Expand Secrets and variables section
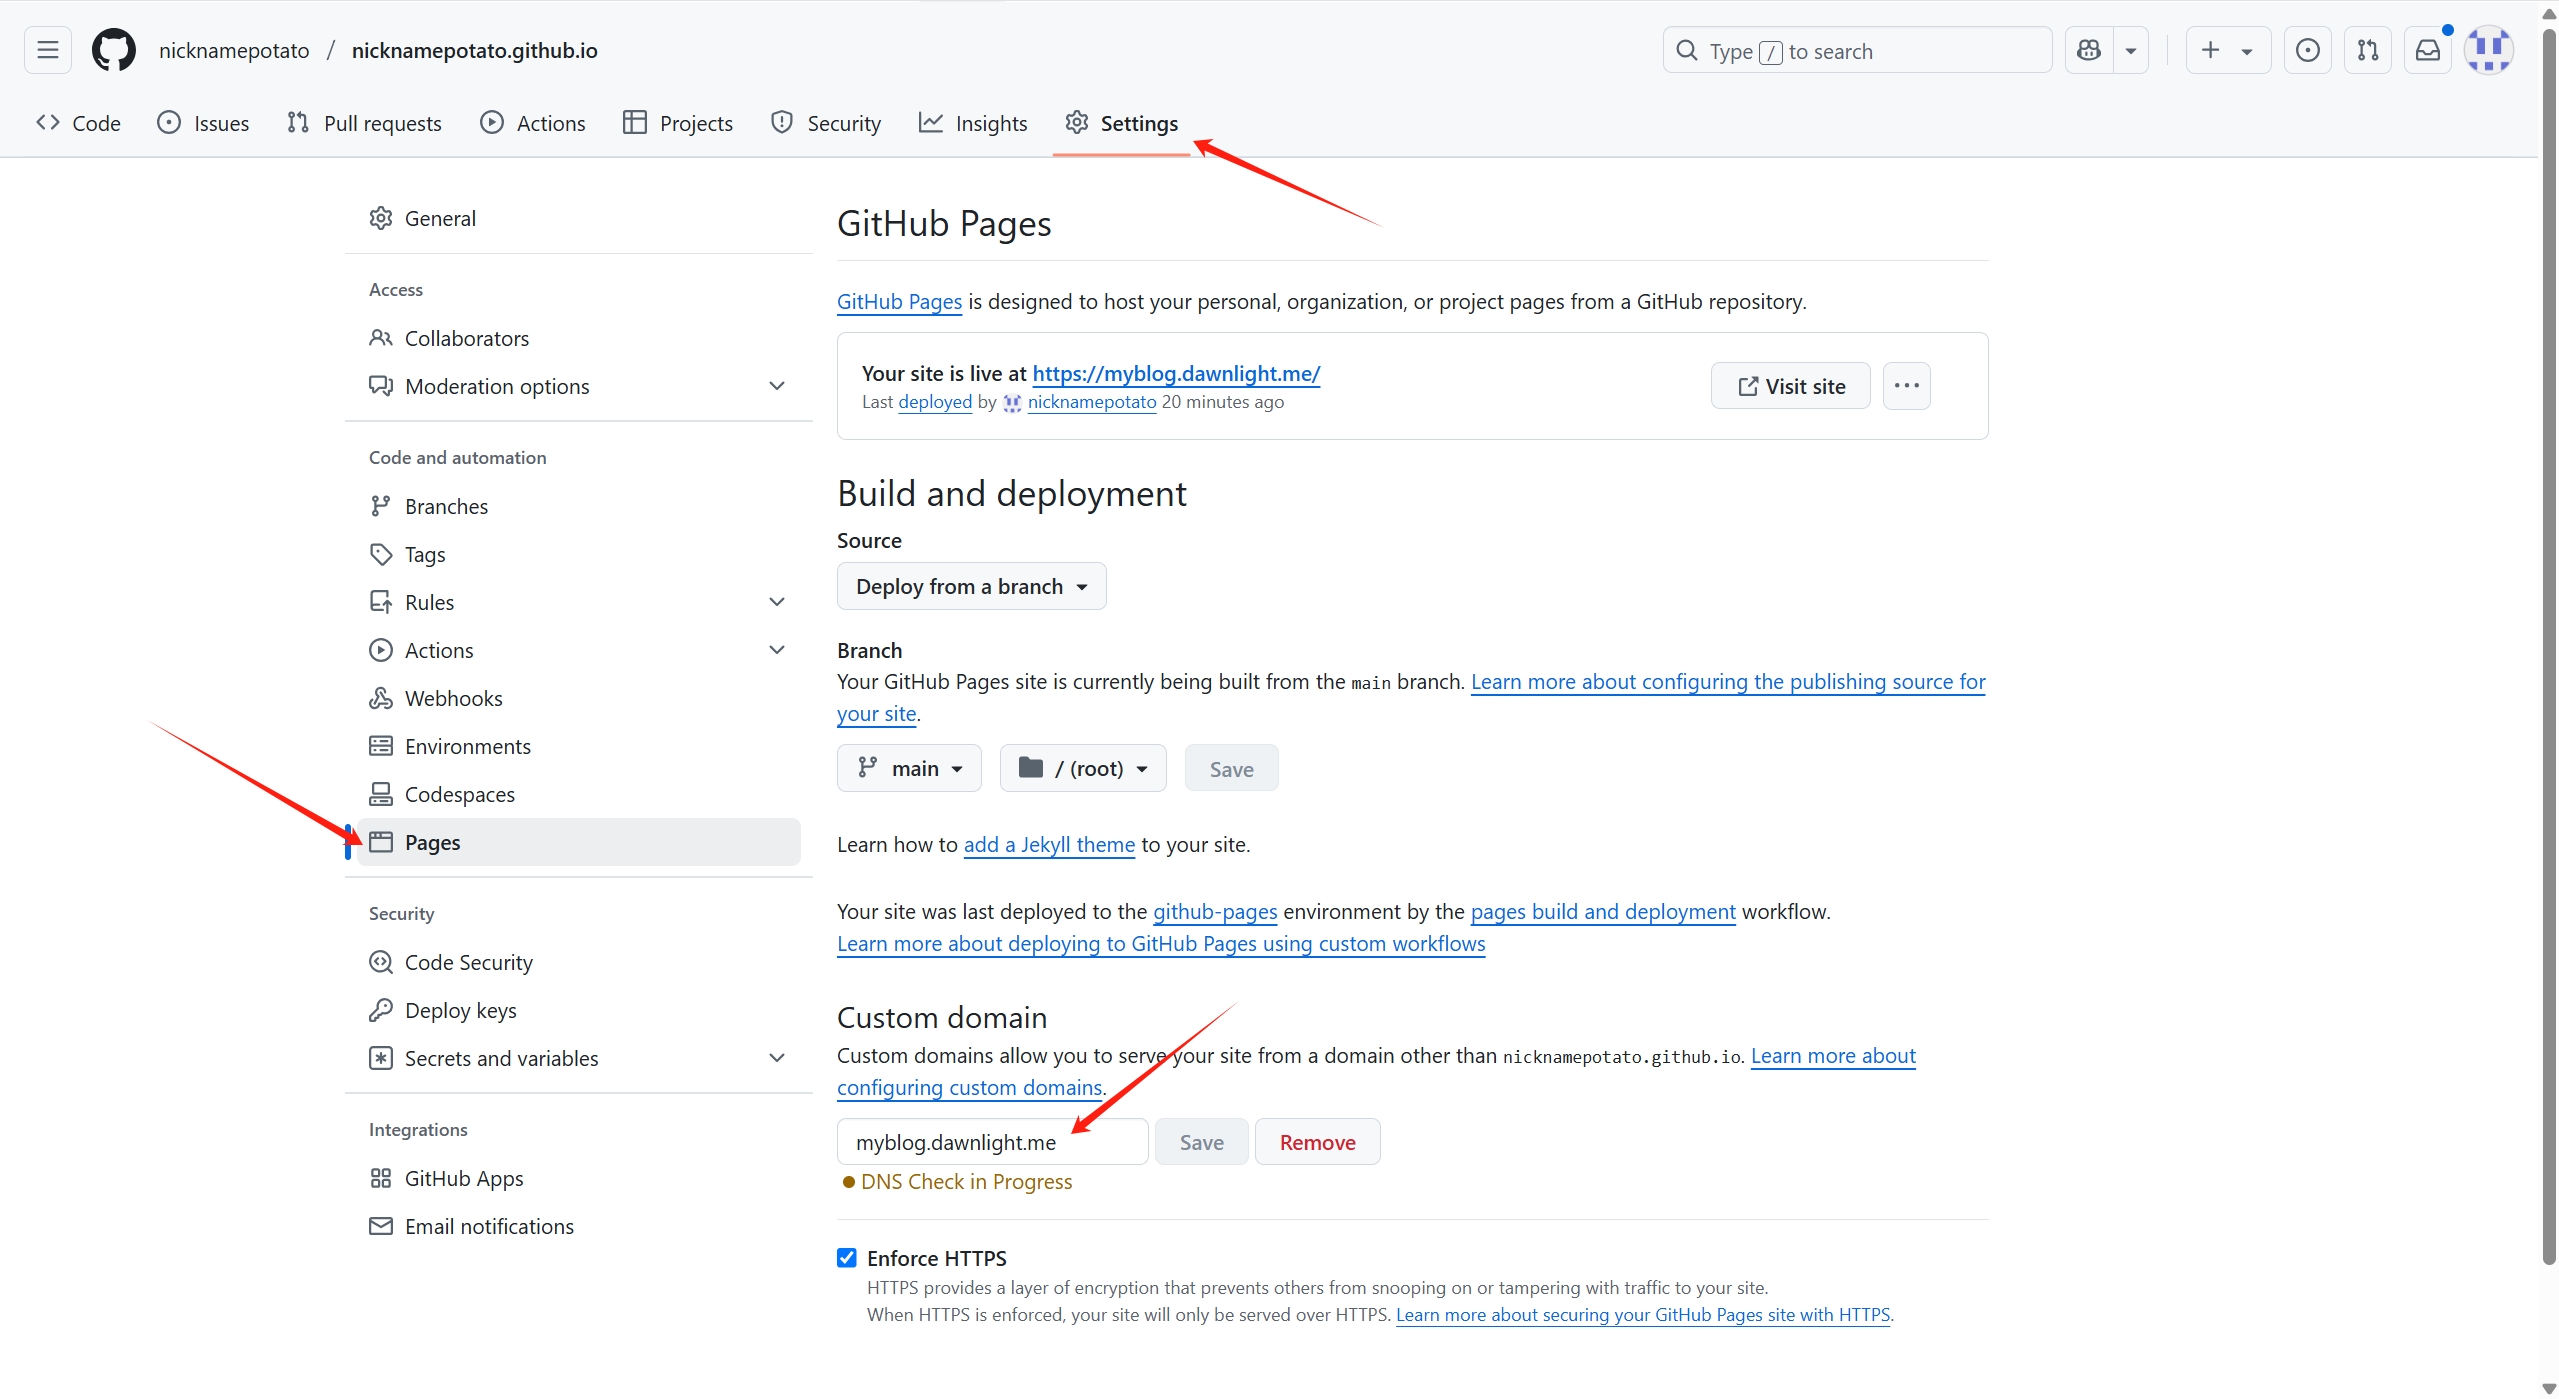Screen dimensions: 2559x1399 point(776,1058)
